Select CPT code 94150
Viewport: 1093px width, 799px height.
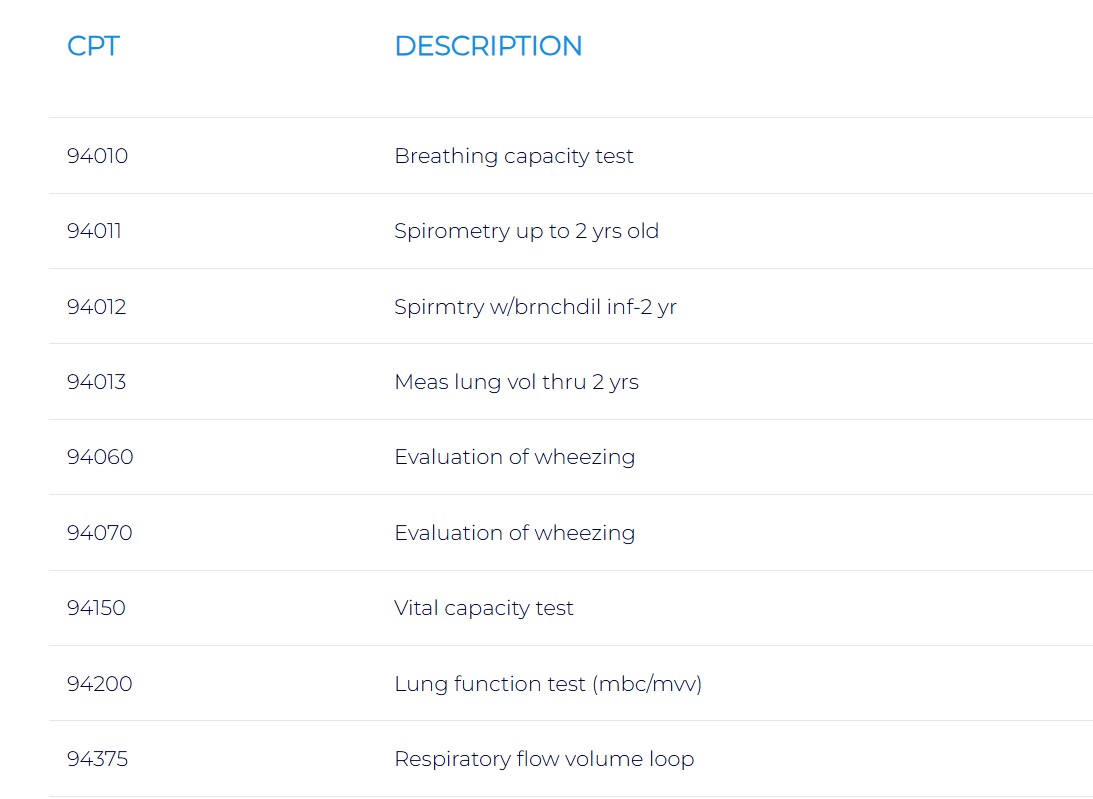(x=97, y=608)
